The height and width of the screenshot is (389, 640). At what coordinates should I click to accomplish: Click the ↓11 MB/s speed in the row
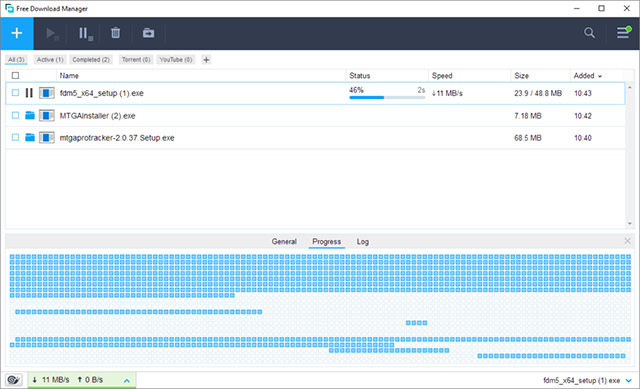coord(447,93)
